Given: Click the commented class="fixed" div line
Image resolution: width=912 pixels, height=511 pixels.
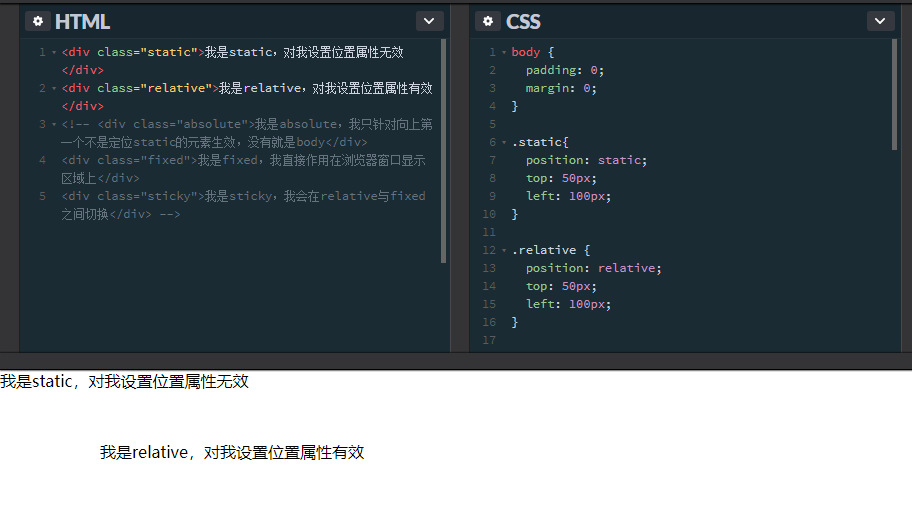Looking at the screenshot, I should coord(244,169).
